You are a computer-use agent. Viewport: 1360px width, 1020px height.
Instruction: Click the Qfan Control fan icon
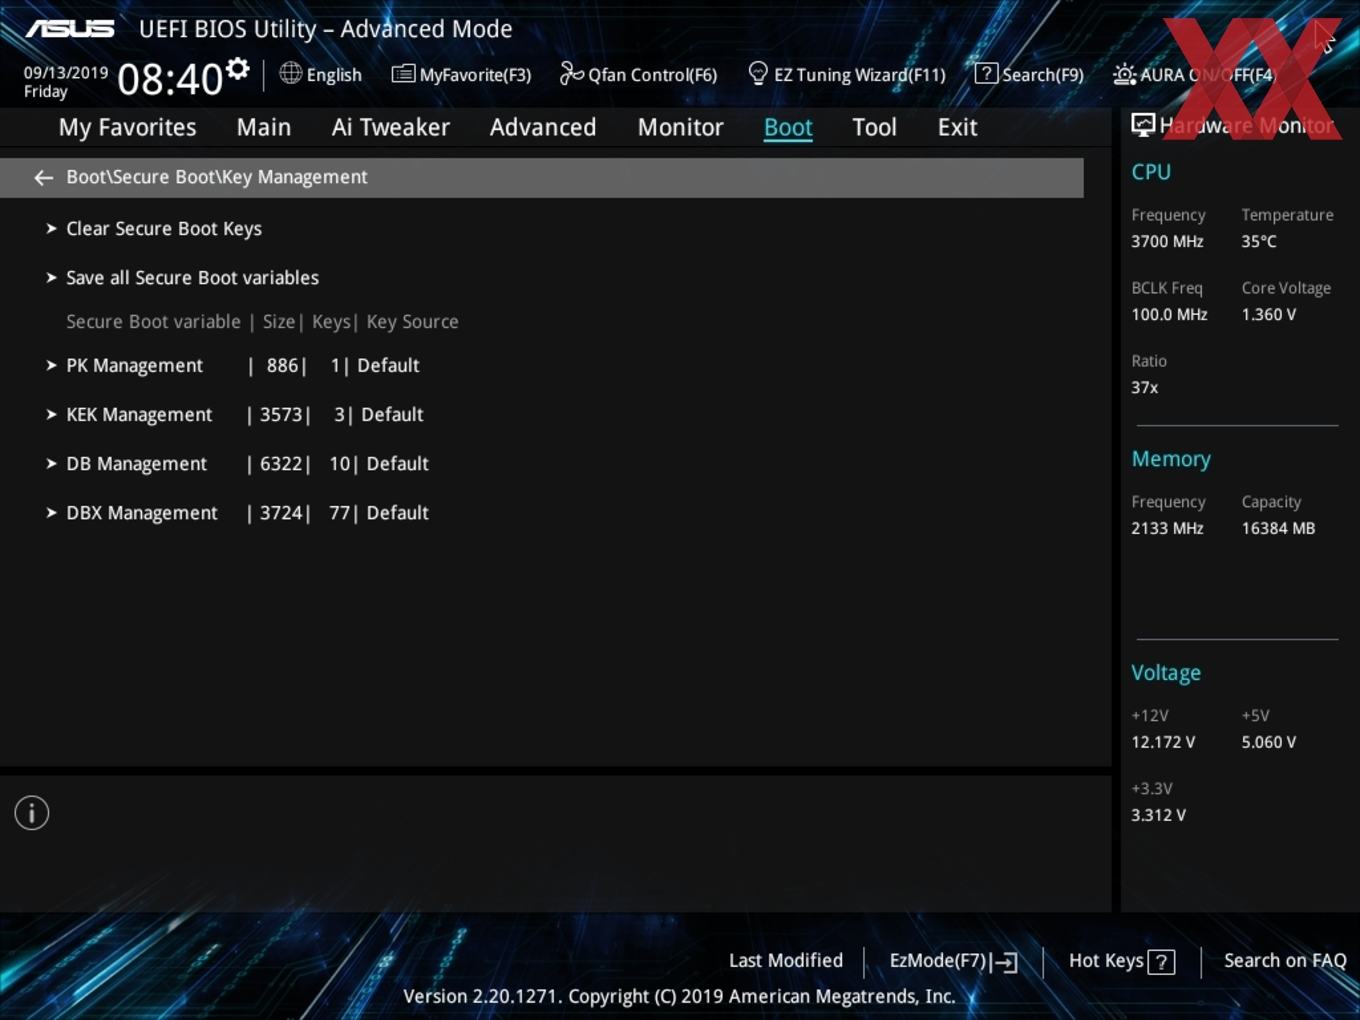pyautogui.click(x=571, y=73)
